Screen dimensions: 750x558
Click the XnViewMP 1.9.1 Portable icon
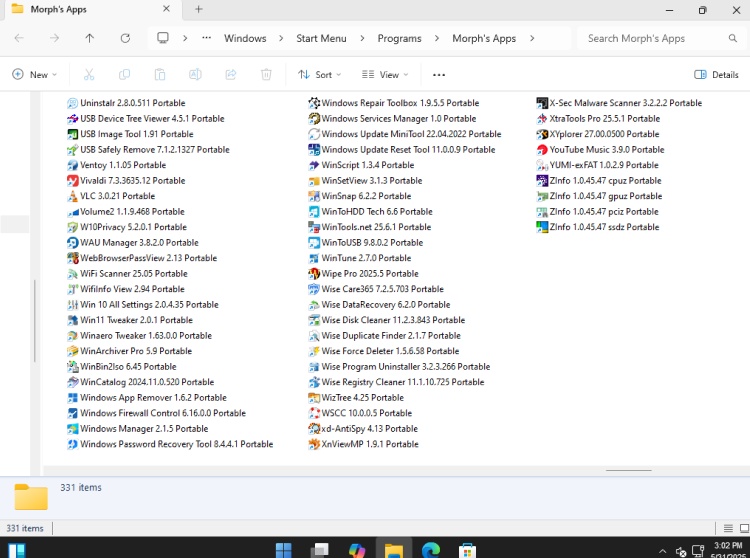point(314,444)
